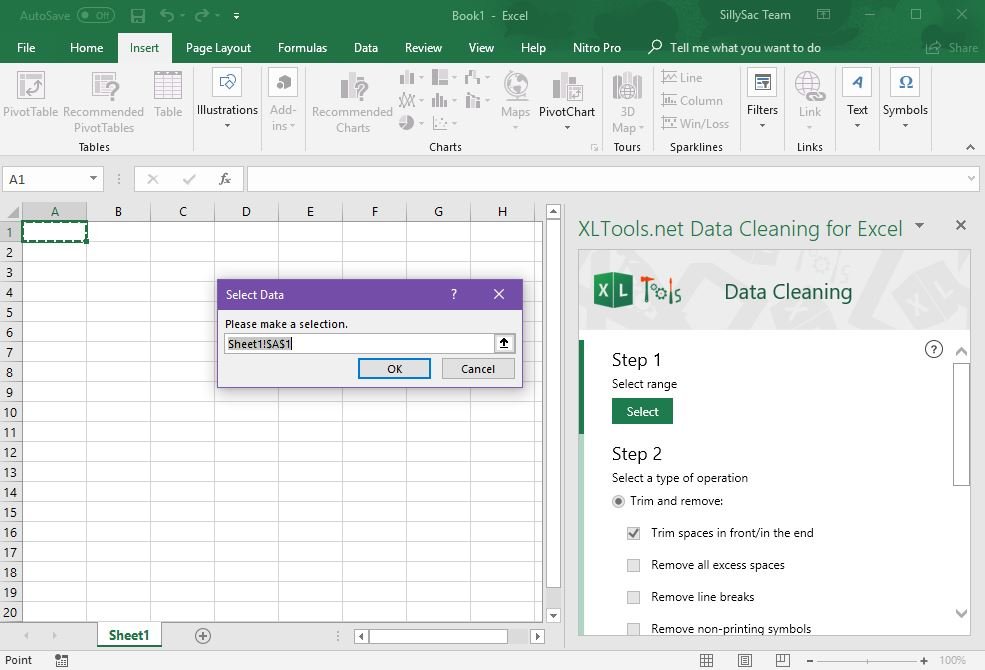985x670 pixels.
Task: Open the Data Cleaning pane options arrow
Action: coord(919,226)
